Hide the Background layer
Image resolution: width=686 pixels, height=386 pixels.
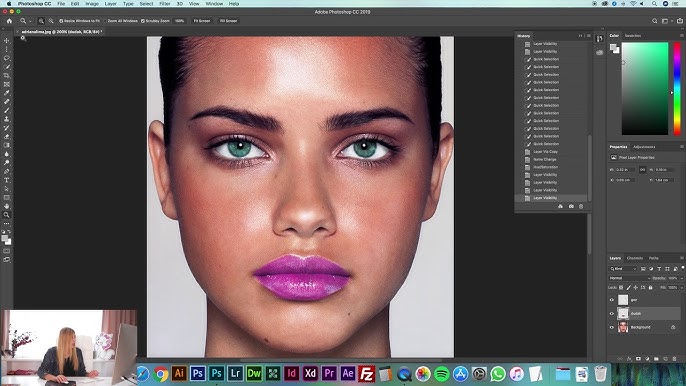[x=612, y=327]
